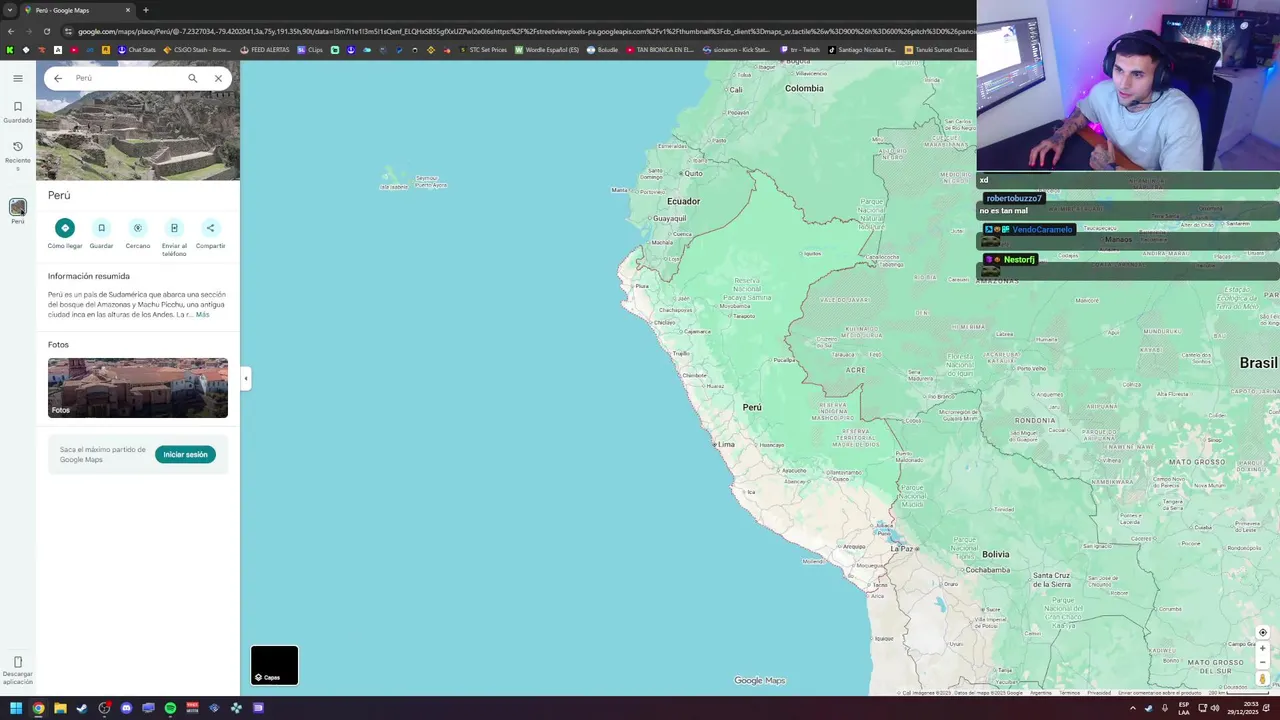1280x720 pixels.
Task: Open a new browser tab
Action: [x=146, y=10]
